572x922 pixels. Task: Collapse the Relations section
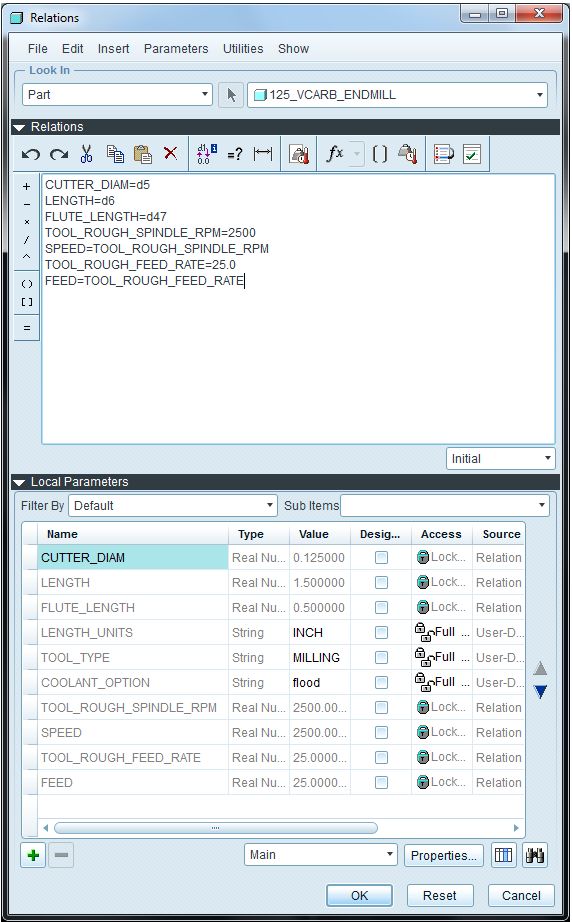[19, 127]
